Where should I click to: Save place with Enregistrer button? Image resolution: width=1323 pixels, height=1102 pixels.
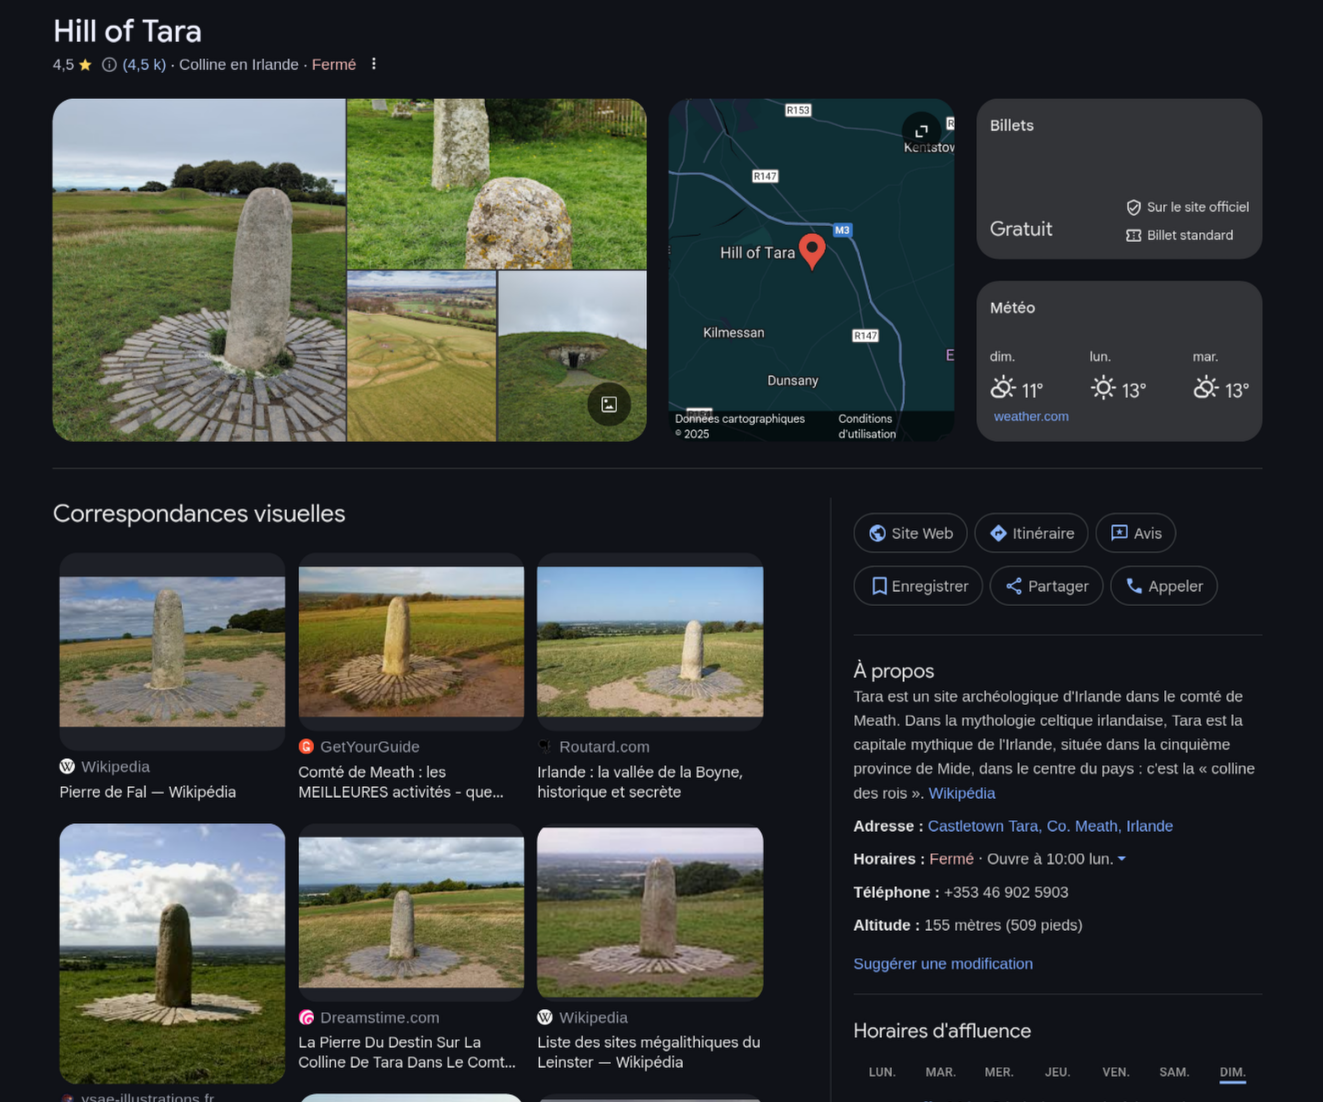coord(918,586)
